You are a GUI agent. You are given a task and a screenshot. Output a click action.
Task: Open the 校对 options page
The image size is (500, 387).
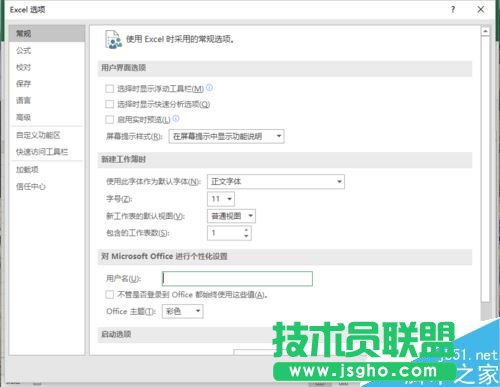pyautogui.click(x=47, y=67)
